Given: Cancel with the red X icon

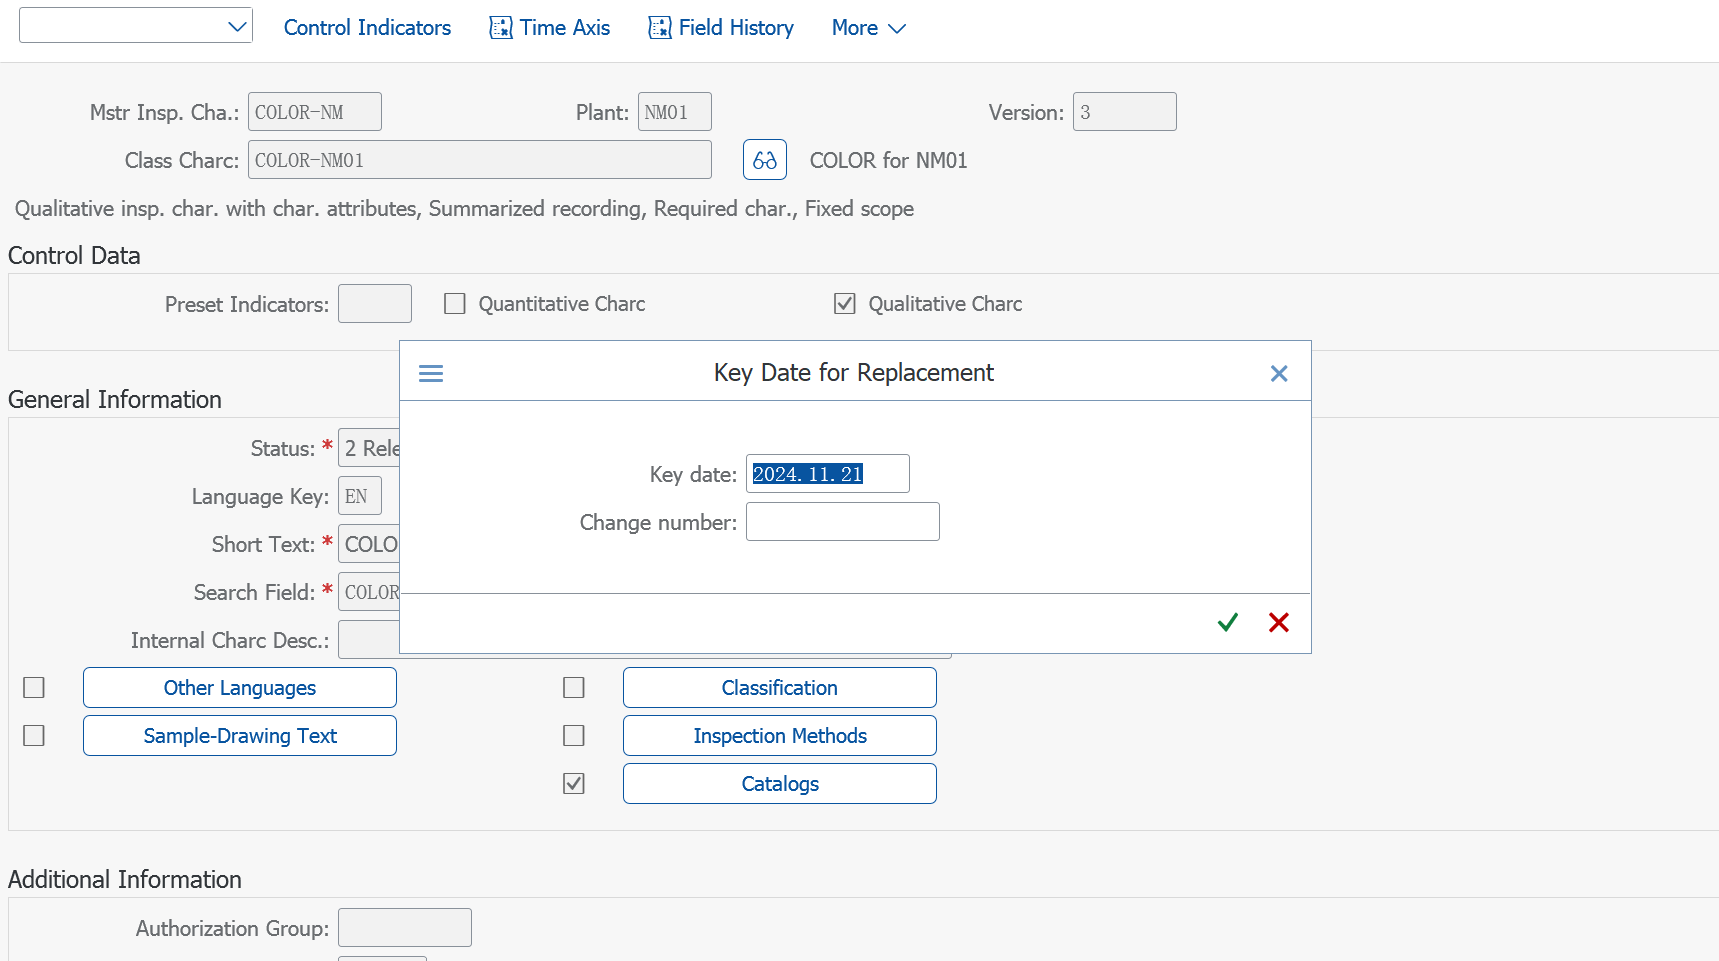Looking at the screenshot, I should tap(1278, 623).
